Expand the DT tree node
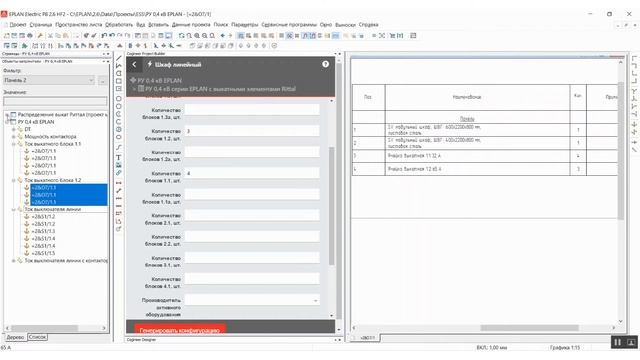This screenshot has width=640, height=360. [x=13, y=129]
